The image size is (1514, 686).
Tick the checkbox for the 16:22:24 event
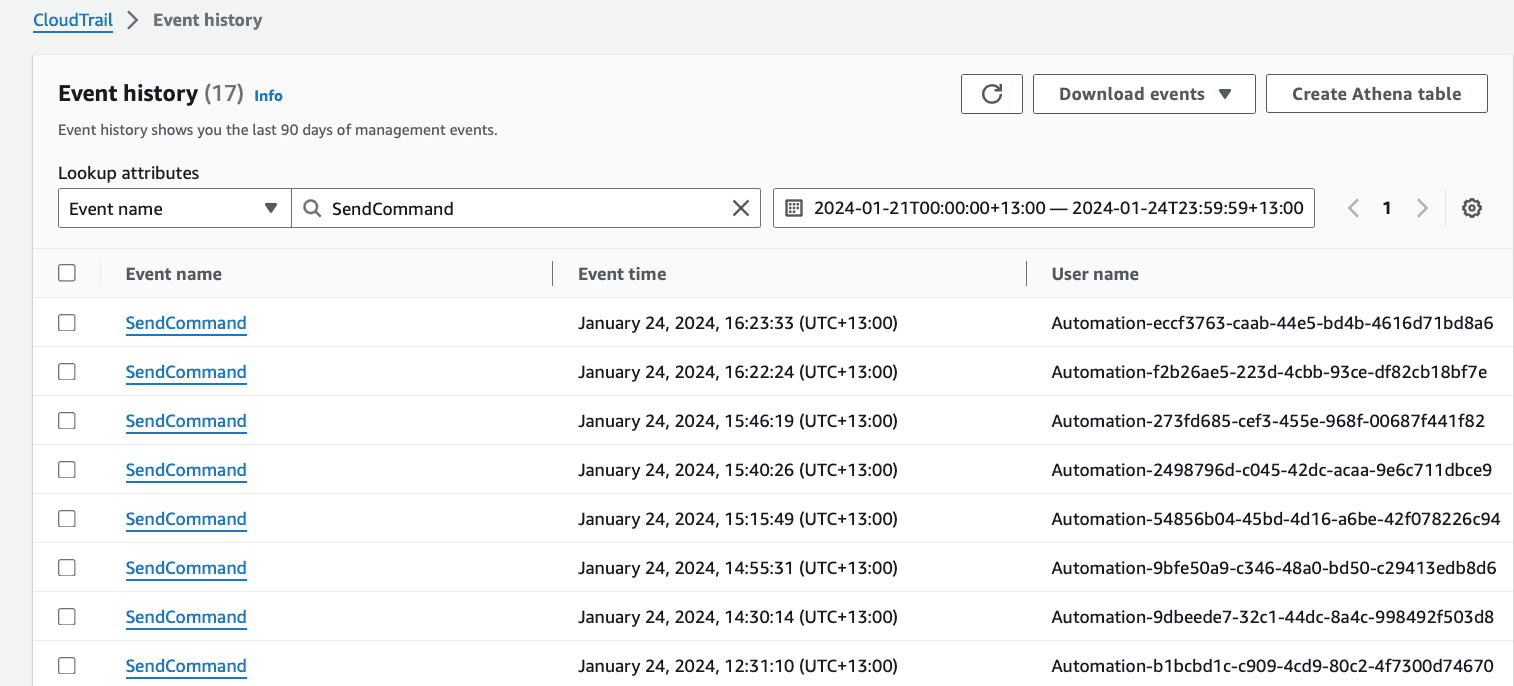[x=67, y=371]
